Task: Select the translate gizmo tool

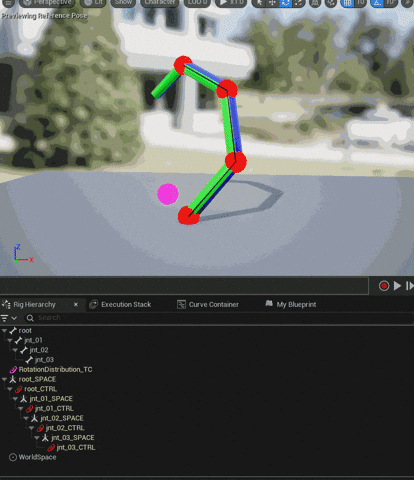Action: (272, 3)
